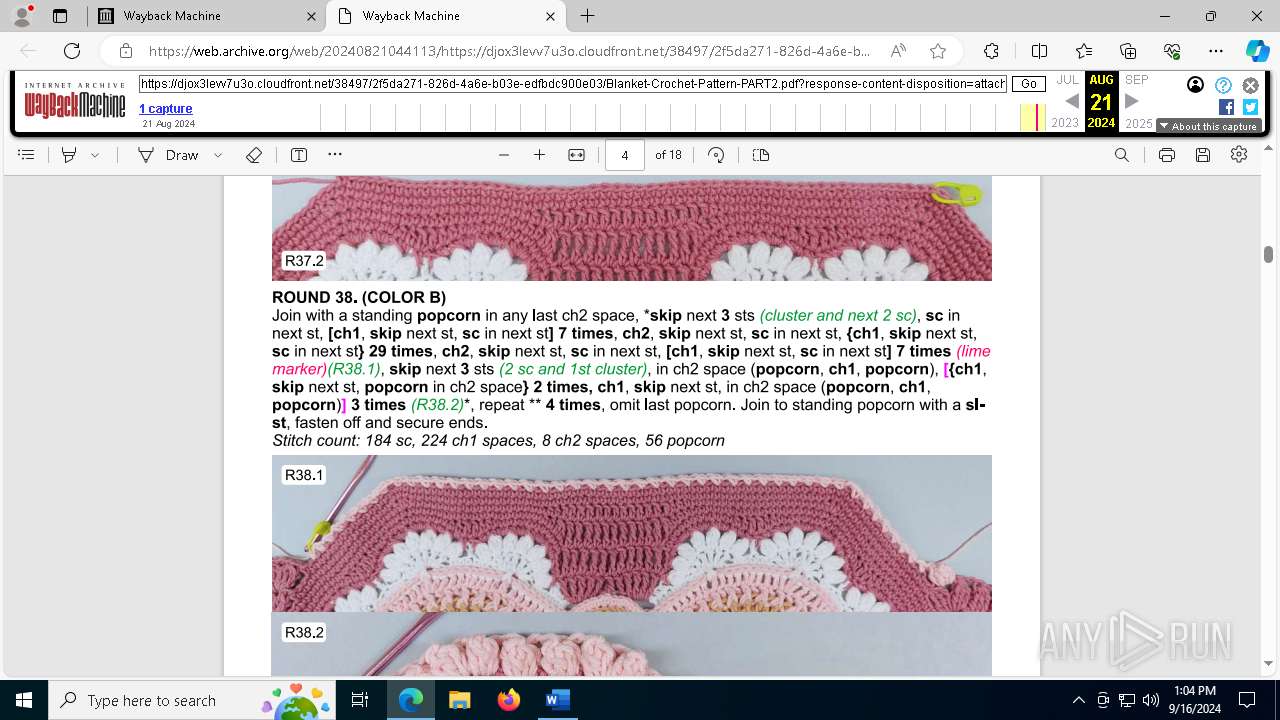Click the Wayback Machine URL field
This screenshot has width=1280, height=720.
[x=572, y=84]
